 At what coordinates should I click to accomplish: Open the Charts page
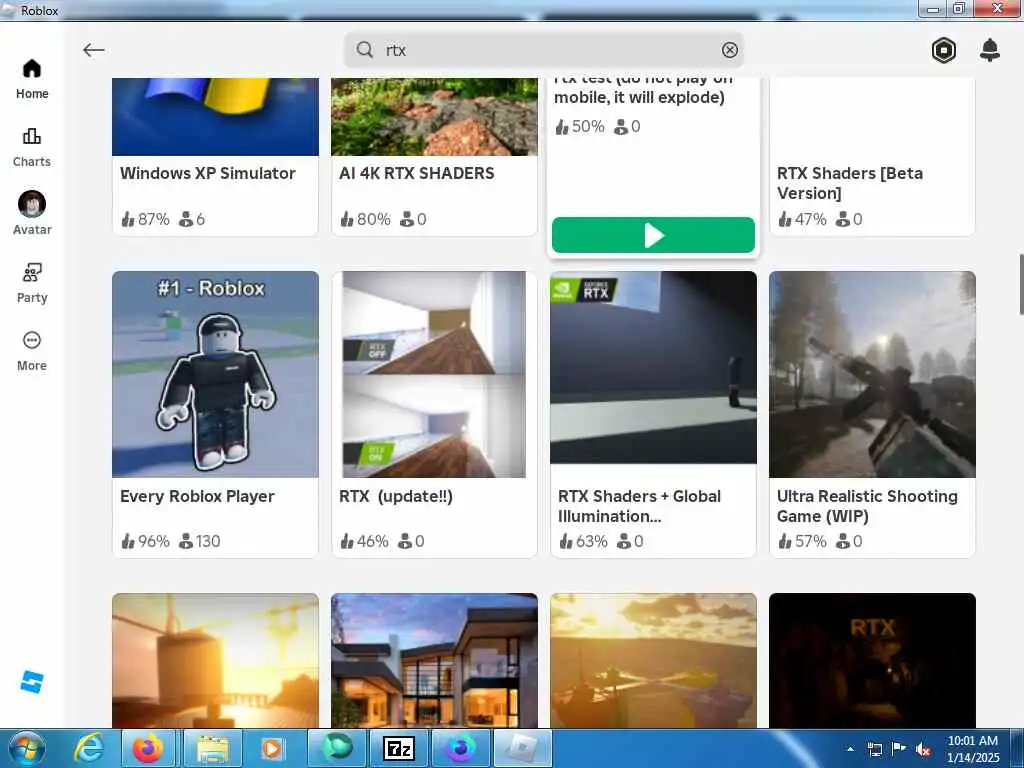click(x=32, y=148)
